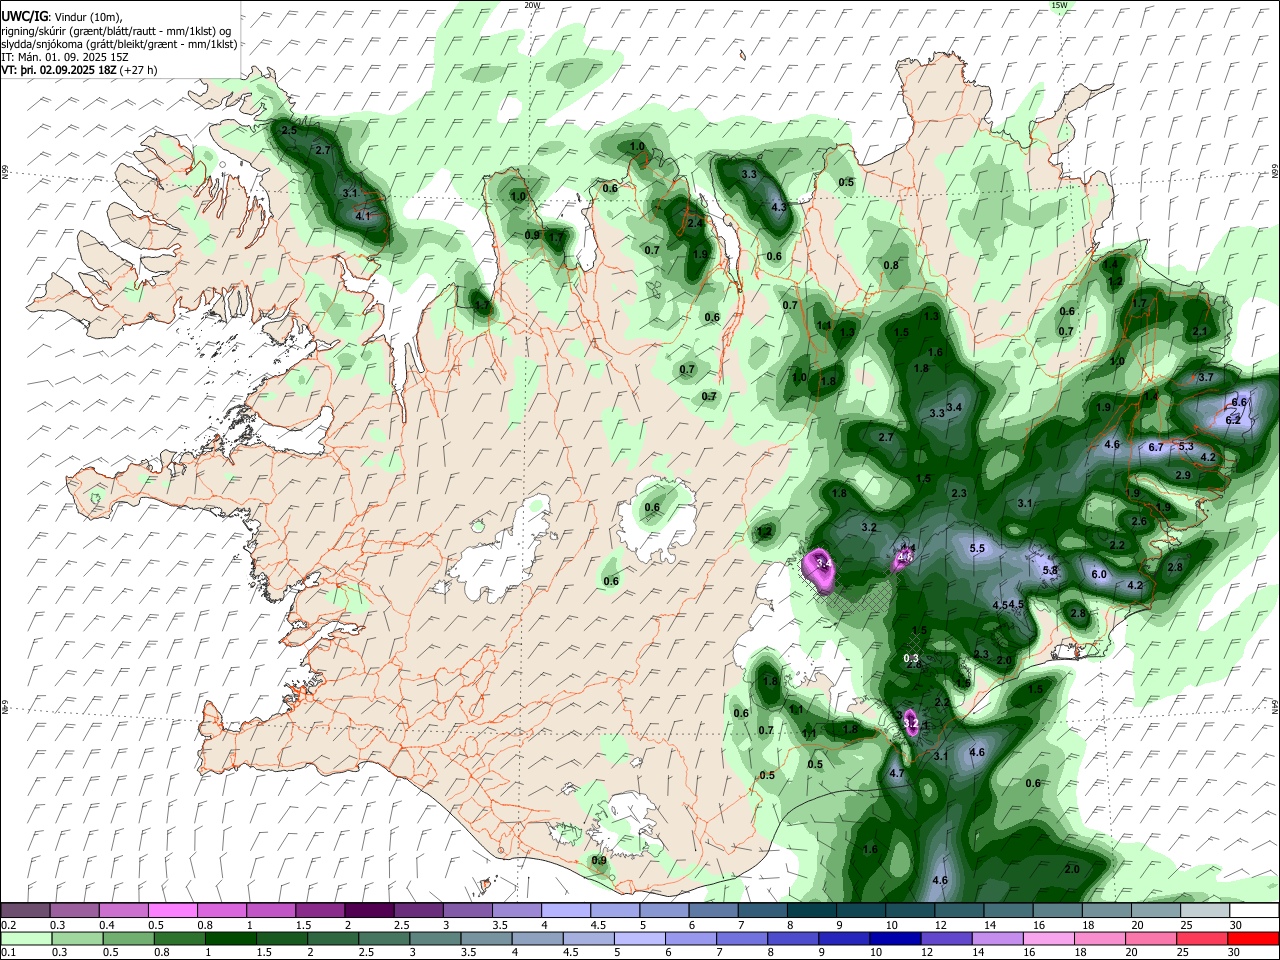Click the 'rigning/skúrir' legend description line
1280x960 pixels.
pos(116,31)
